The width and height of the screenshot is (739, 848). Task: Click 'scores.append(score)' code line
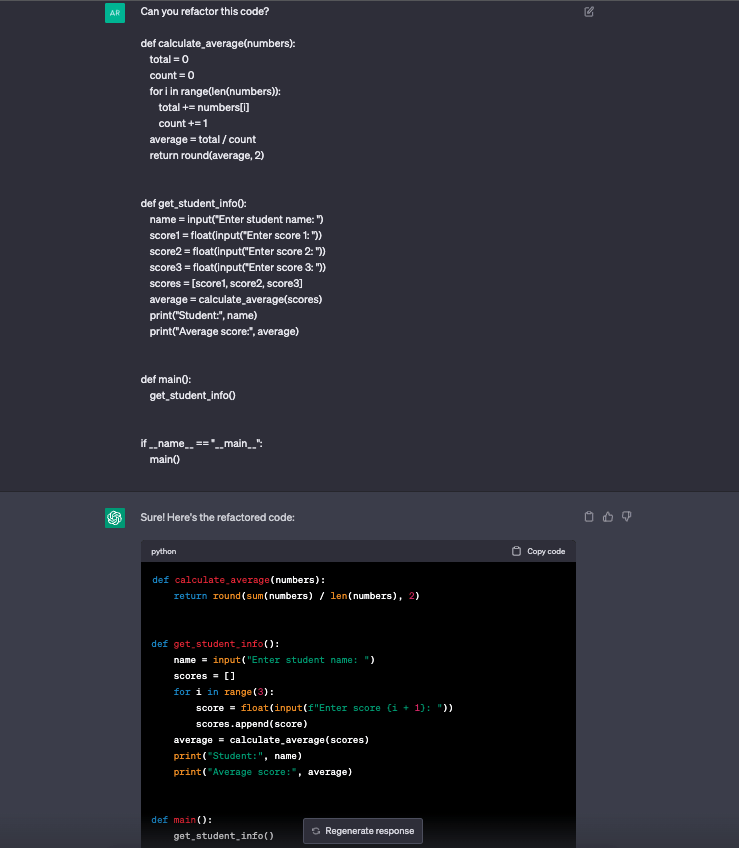pos(252,724)
